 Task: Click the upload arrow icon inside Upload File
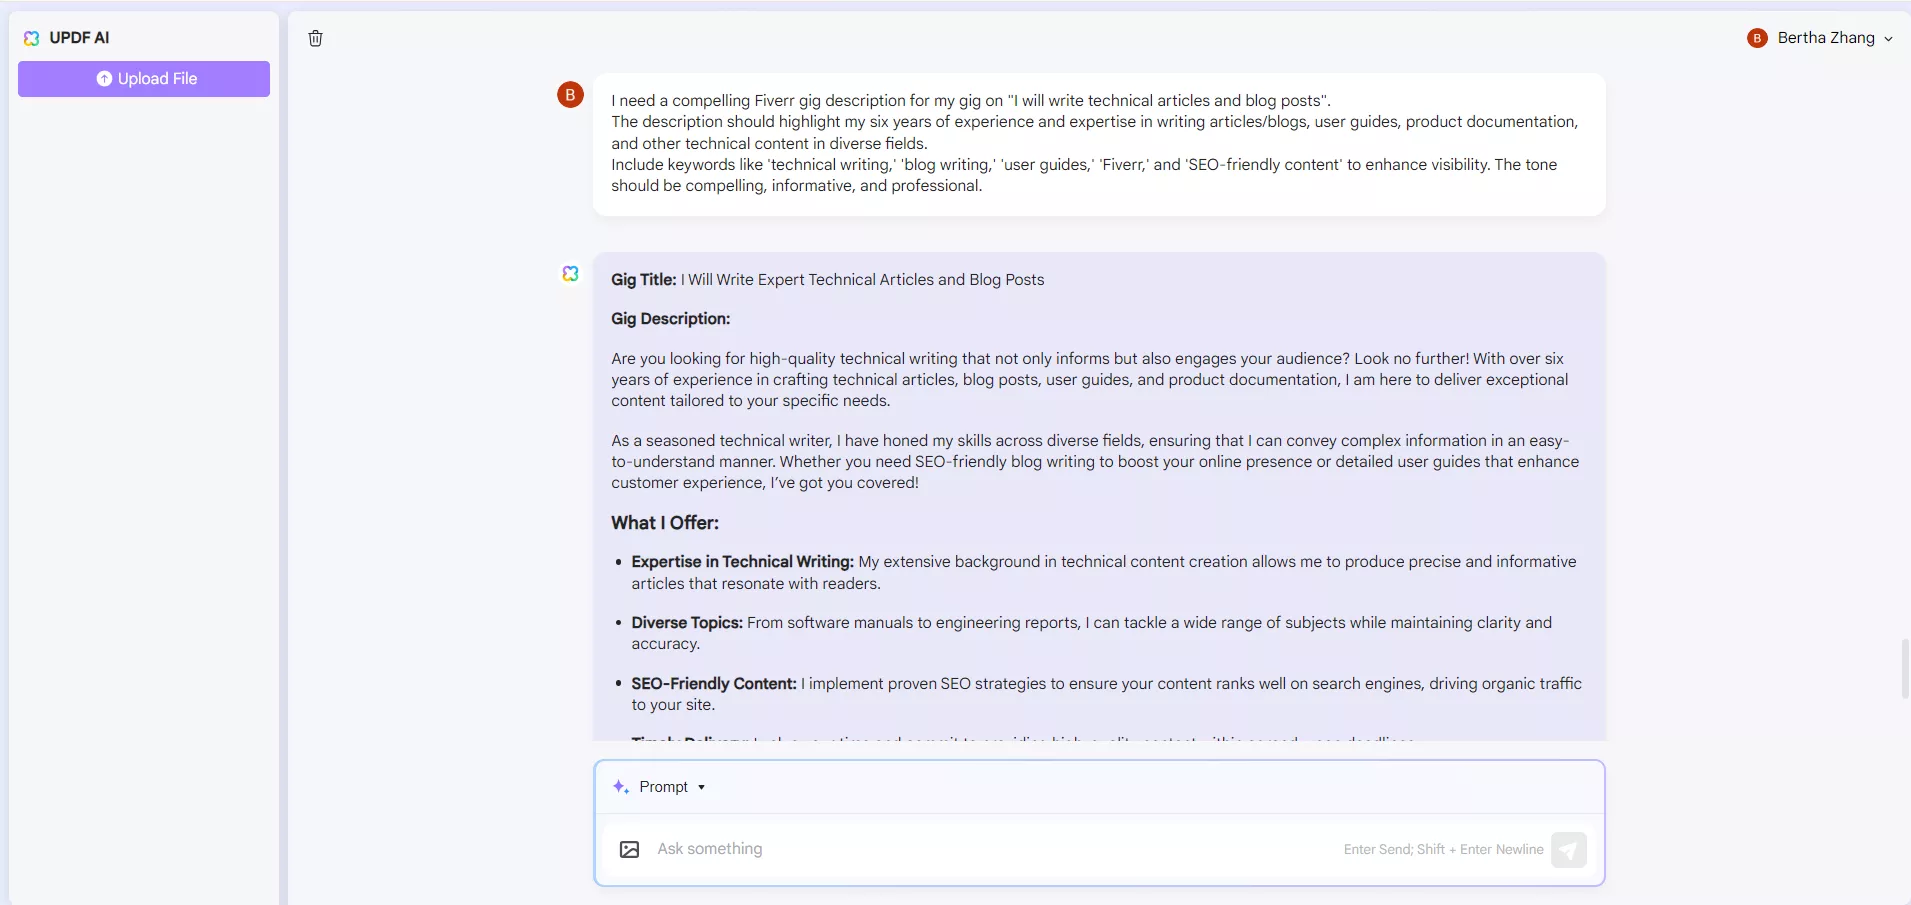pyautogui.click(x=103, y=78)
